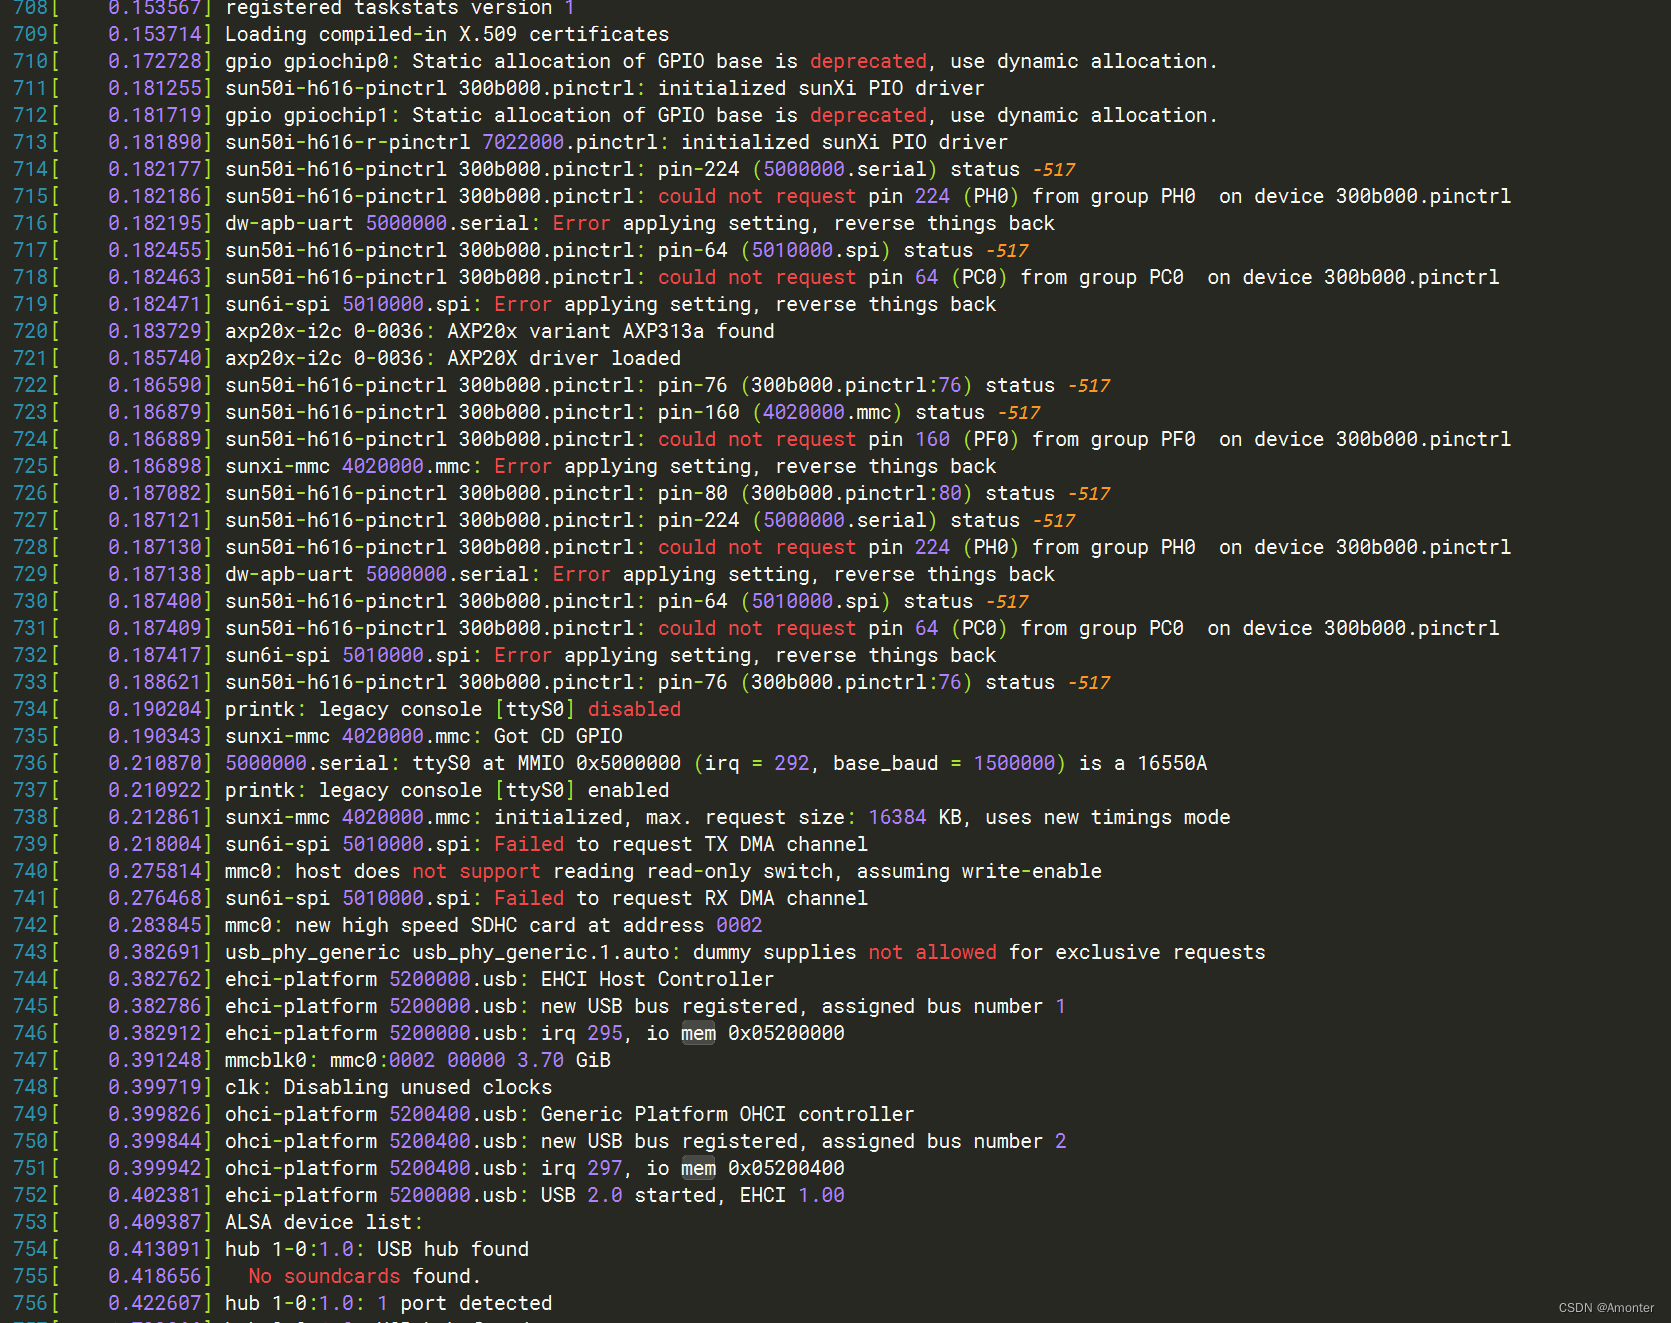Click the red word 'deprecated' on the gpiochip1 line
This screenshot has width=1671, height=1323.
(x=868, y=115)
